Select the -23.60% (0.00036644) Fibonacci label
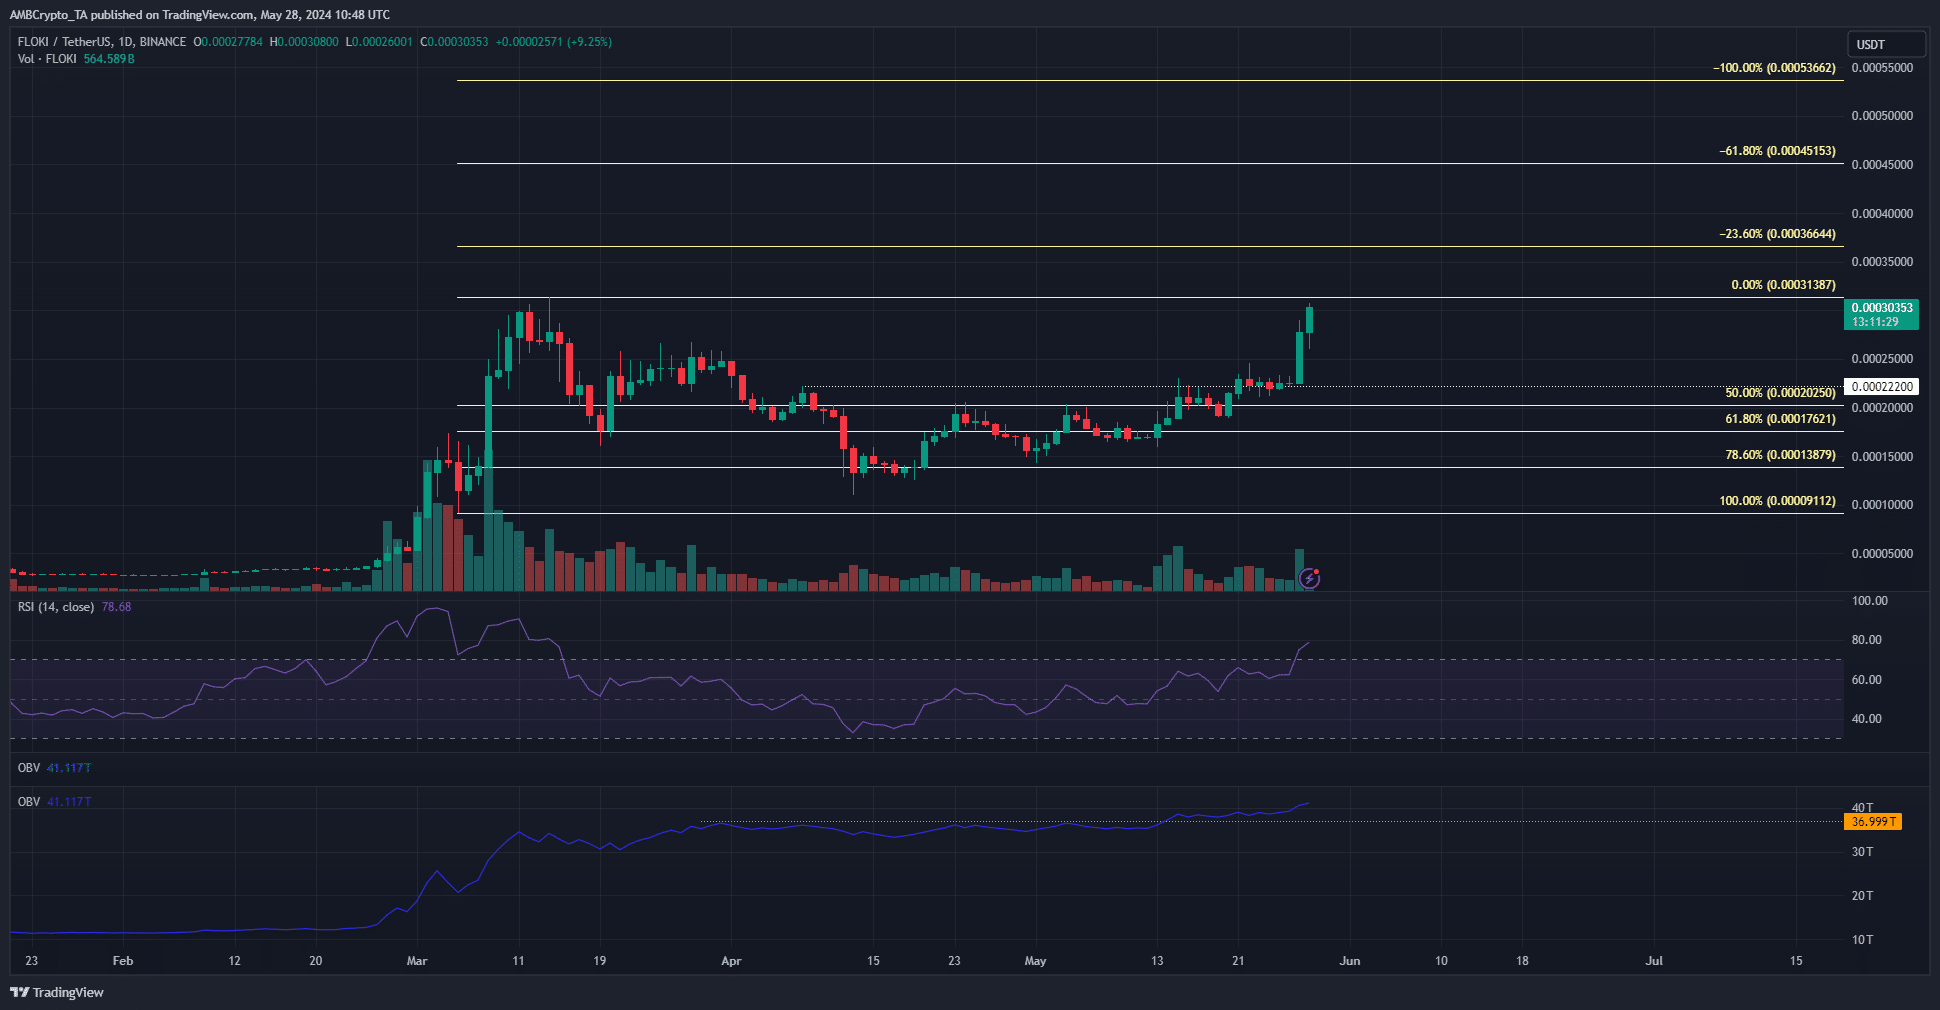This screenshot has height=1010, width=1940. point(1777,234)
